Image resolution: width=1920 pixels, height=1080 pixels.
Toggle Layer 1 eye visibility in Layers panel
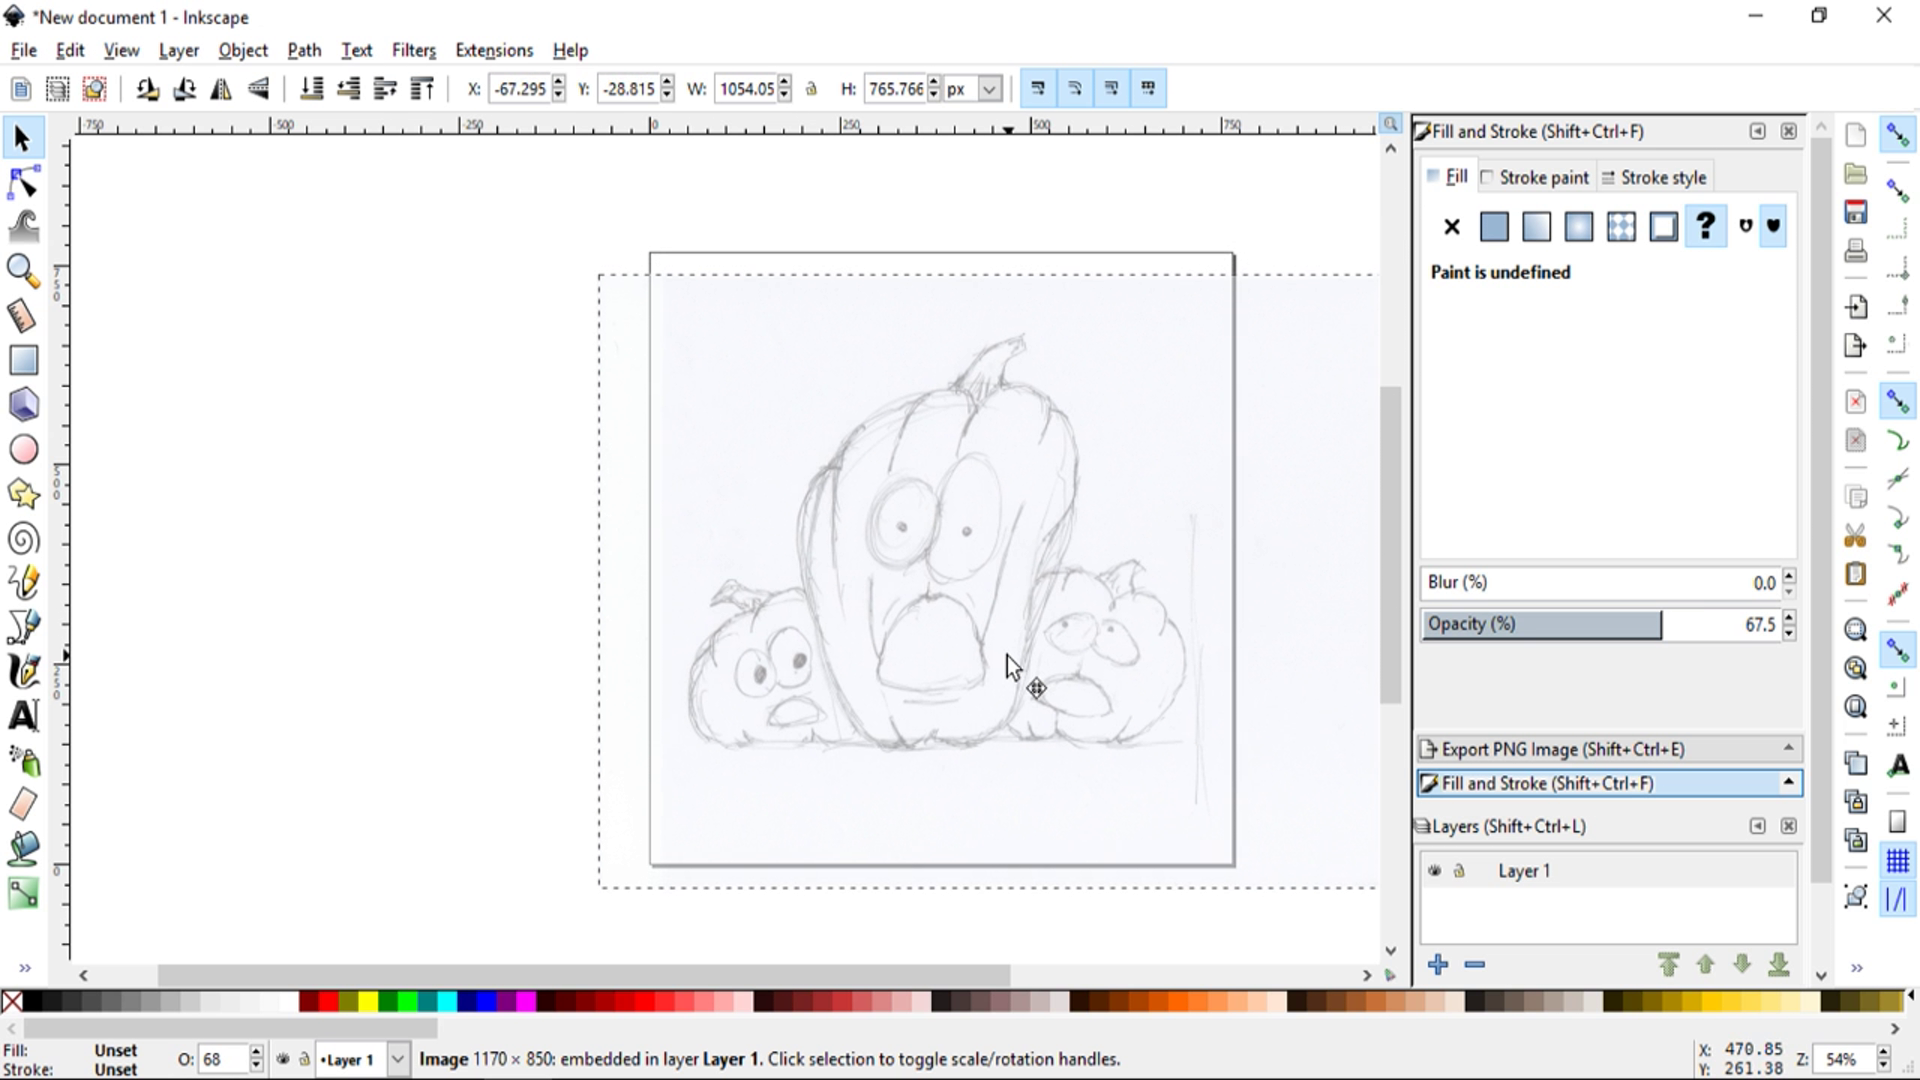(1435, 871)
